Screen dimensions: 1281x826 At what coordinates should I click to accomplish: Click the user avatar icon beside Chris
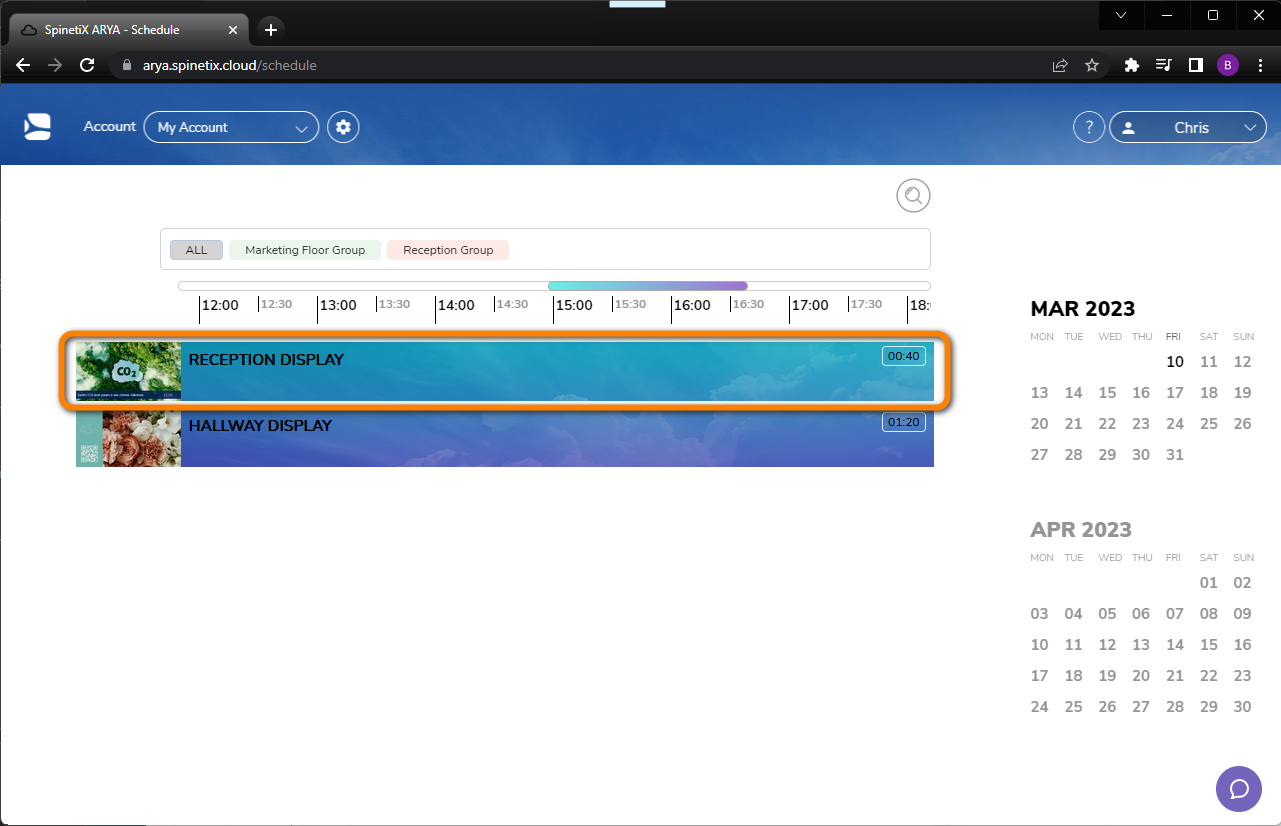[x=1129, y=127]
